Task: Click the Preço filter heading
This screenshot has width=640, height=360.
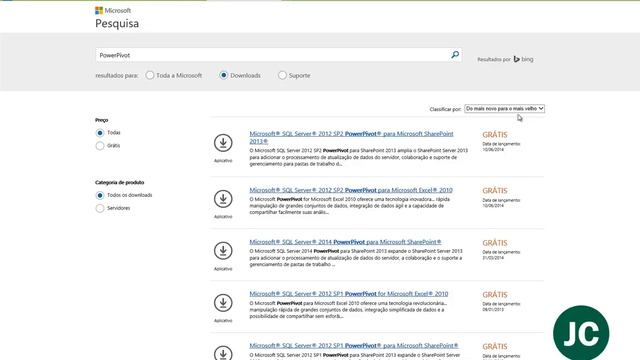Action: point(102,120)
